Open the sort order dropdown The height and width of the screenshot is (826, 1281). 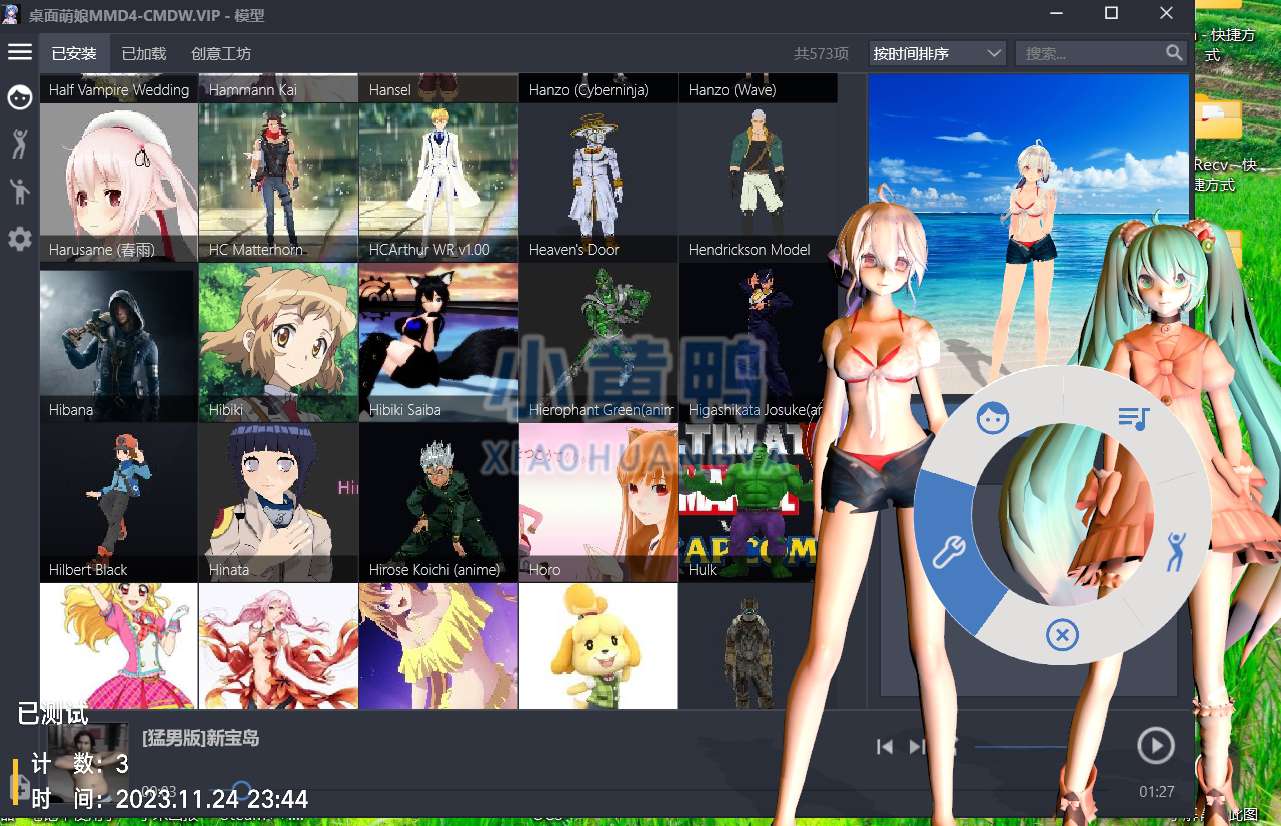pyautogui.click(x=937, y=53)
